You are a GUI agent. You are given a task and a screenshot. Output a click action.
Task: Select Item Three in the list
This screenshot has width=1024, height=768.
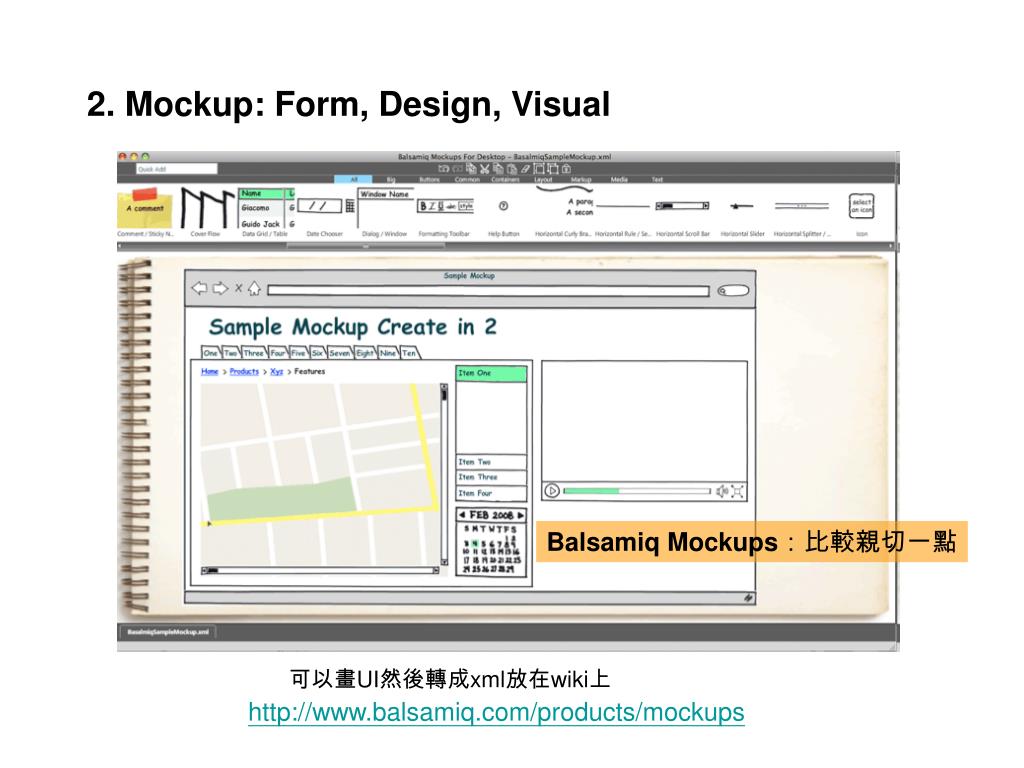tap(491, 477)
